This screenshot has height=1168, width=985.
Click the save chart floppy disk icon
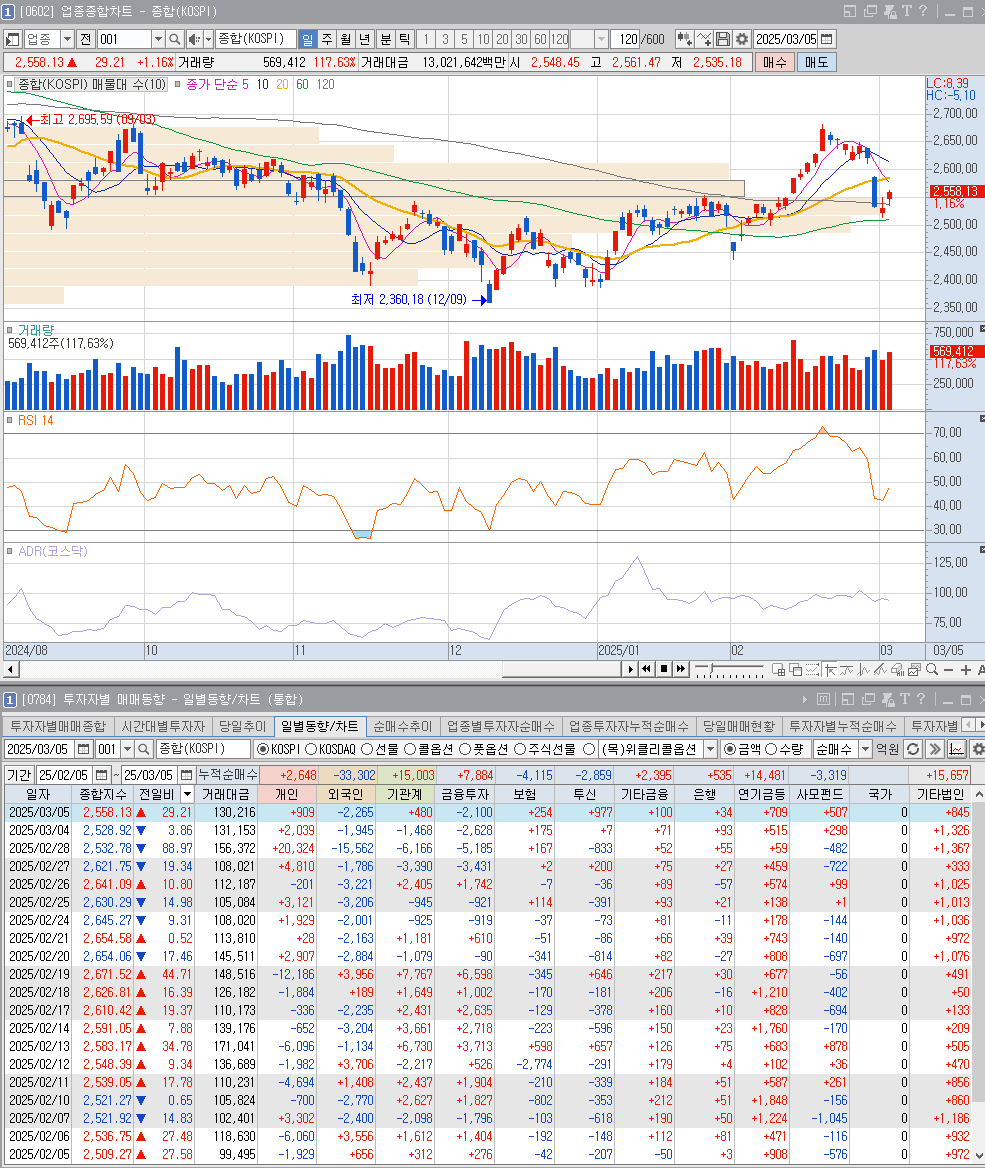point(723,39)
